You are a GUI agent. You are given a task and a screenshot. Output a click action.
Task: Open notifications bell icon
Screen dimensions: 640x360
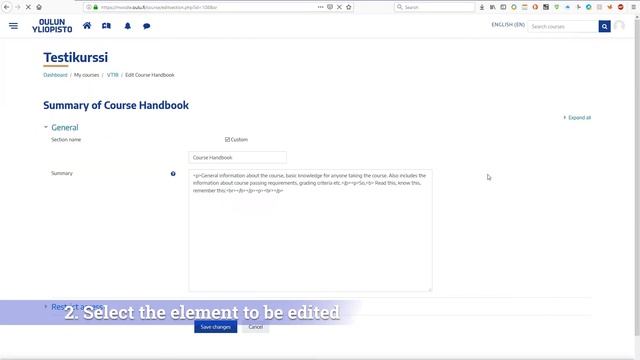pos(128,26)
